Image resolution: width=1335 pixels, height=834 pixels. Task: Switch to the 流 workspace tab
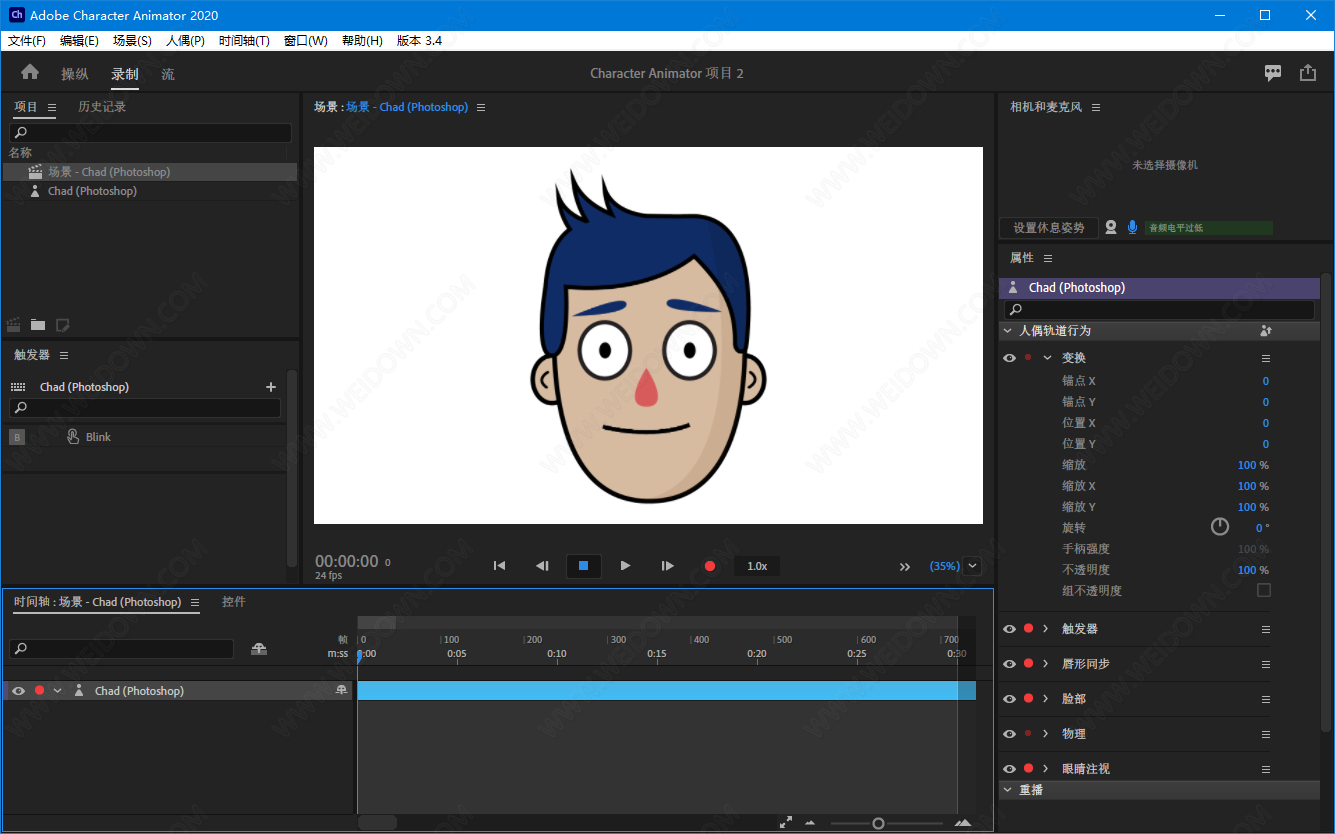coord(168,74)
